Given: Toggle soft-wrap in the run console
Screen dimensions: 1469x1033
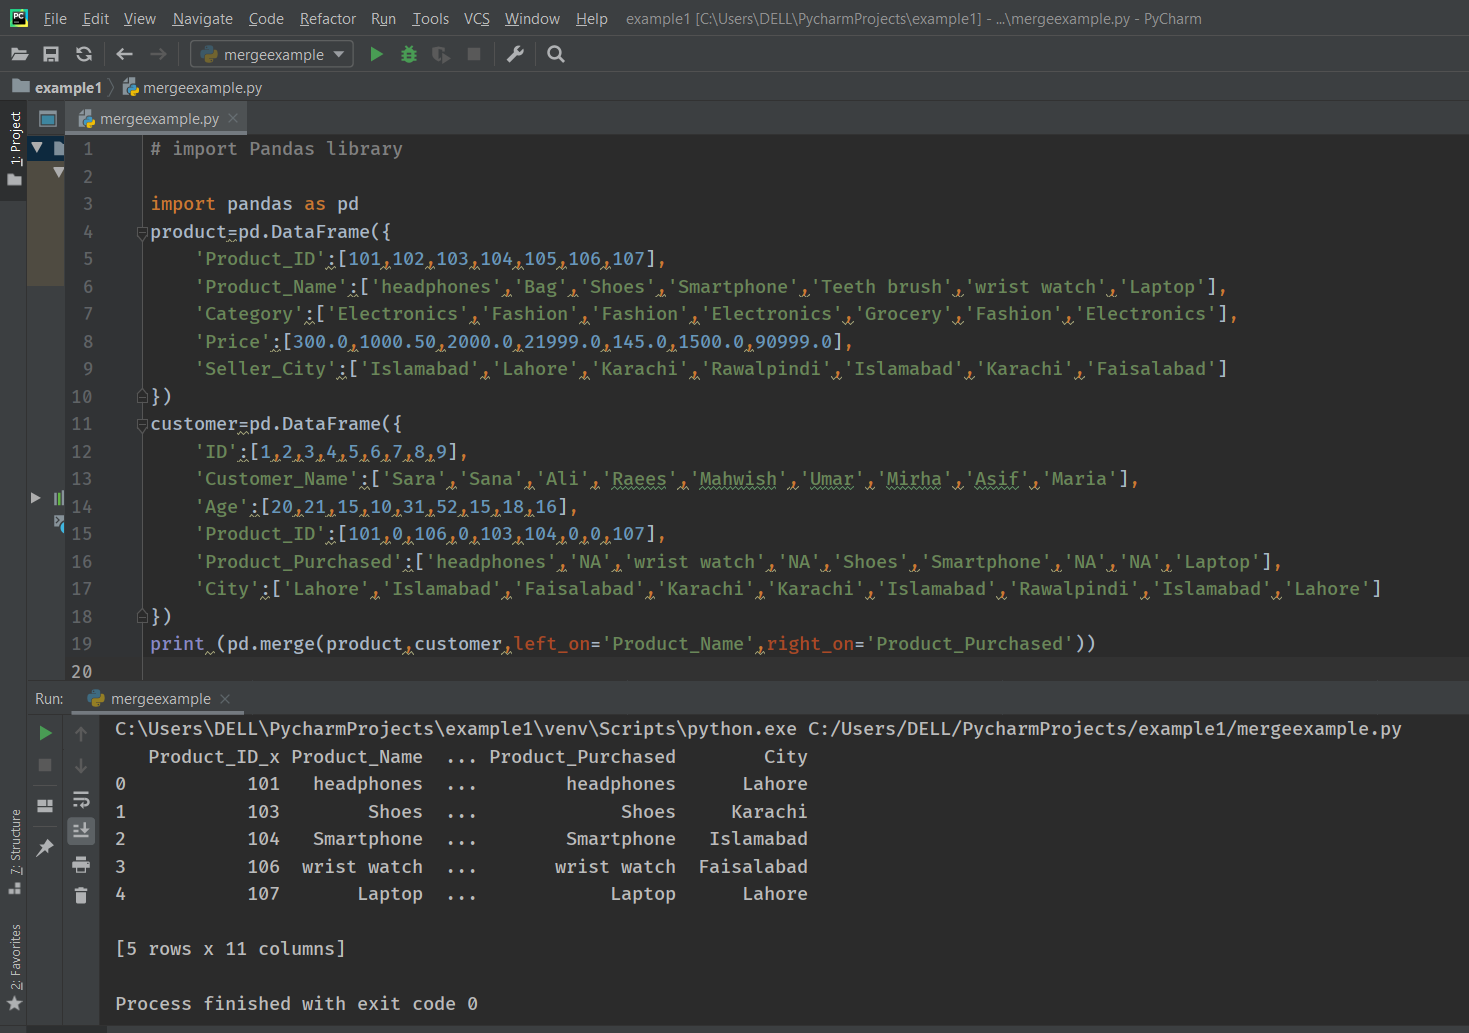Looking at the screenshot, I should click(x=81, y=800).
